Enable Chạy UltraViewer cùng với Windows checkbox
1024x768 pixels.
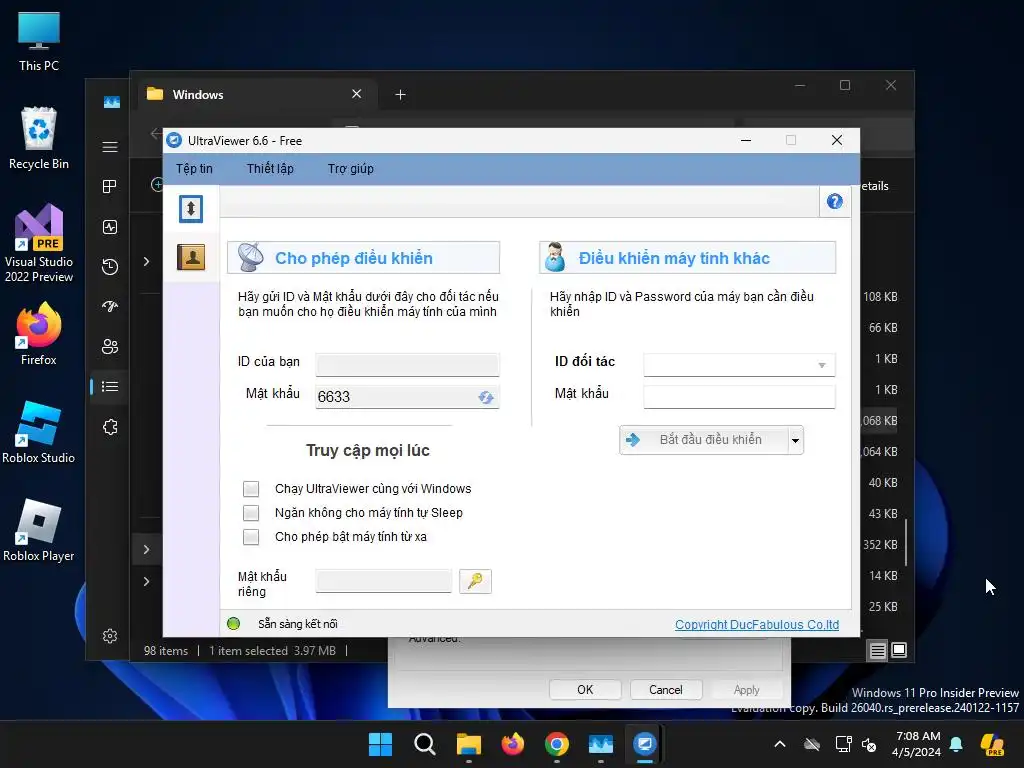[251, 488]
